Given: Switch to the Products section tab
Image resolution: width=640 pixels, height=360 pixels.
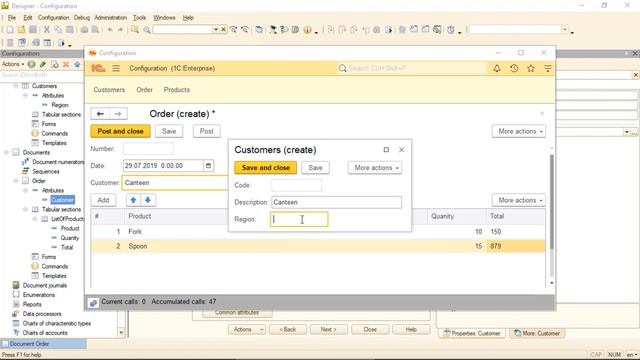Looking at the screenshot, I should click(177, 90).
